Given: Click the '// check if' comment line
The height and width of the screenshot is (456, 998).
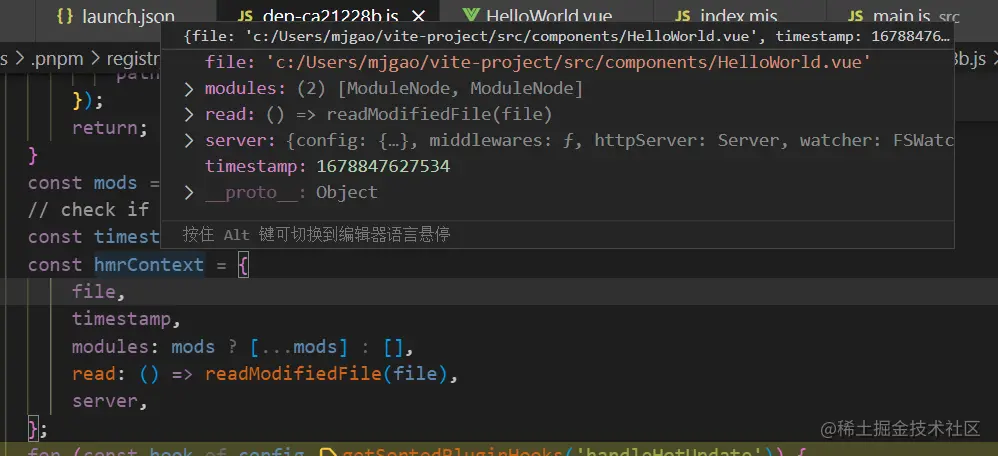Looking at the screenshot, I should [x=88, y=210].
